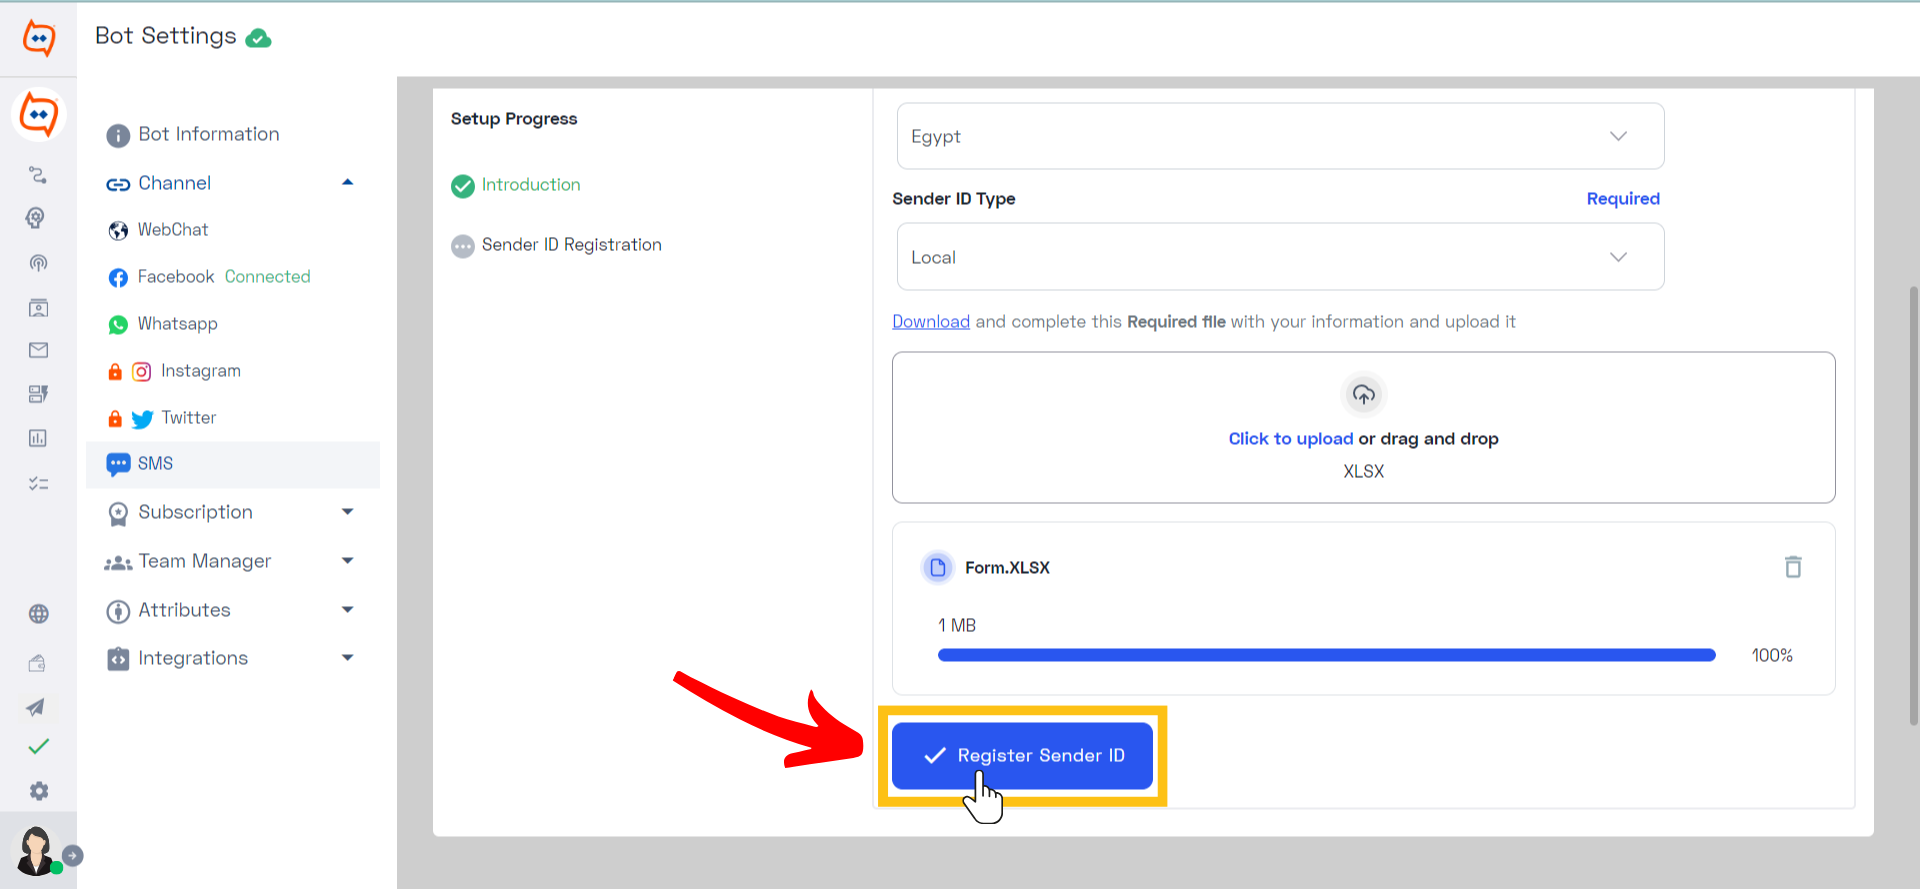Open the forms lightning icon in sidebar
Image resolution: width=1920 pixels, height=889 pixels.
point(38,394)
